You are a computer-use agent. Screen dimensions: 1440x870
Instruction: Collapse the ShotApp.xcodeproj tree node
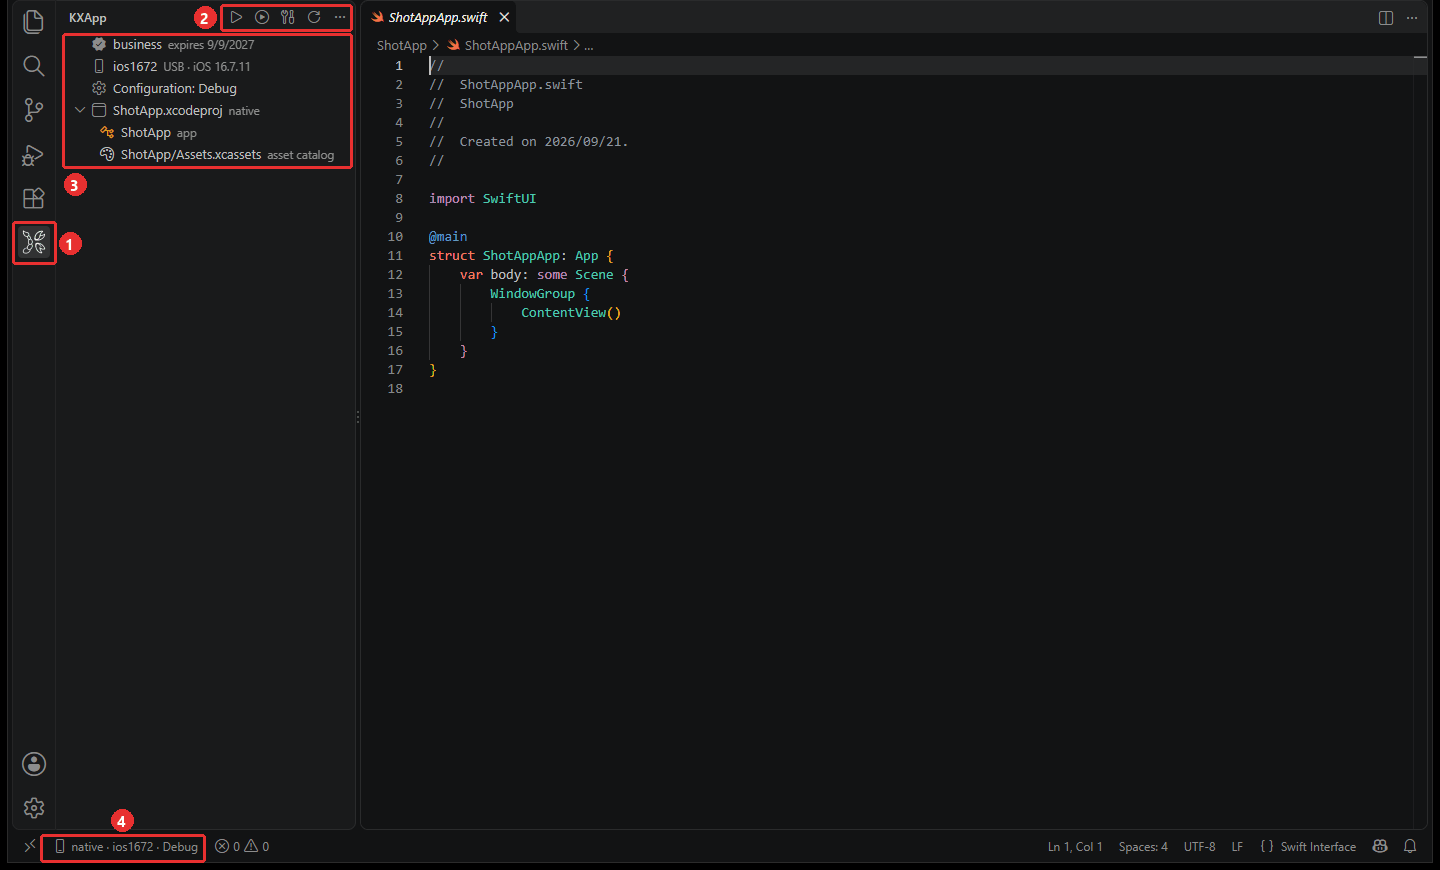(x=80, y=110)
